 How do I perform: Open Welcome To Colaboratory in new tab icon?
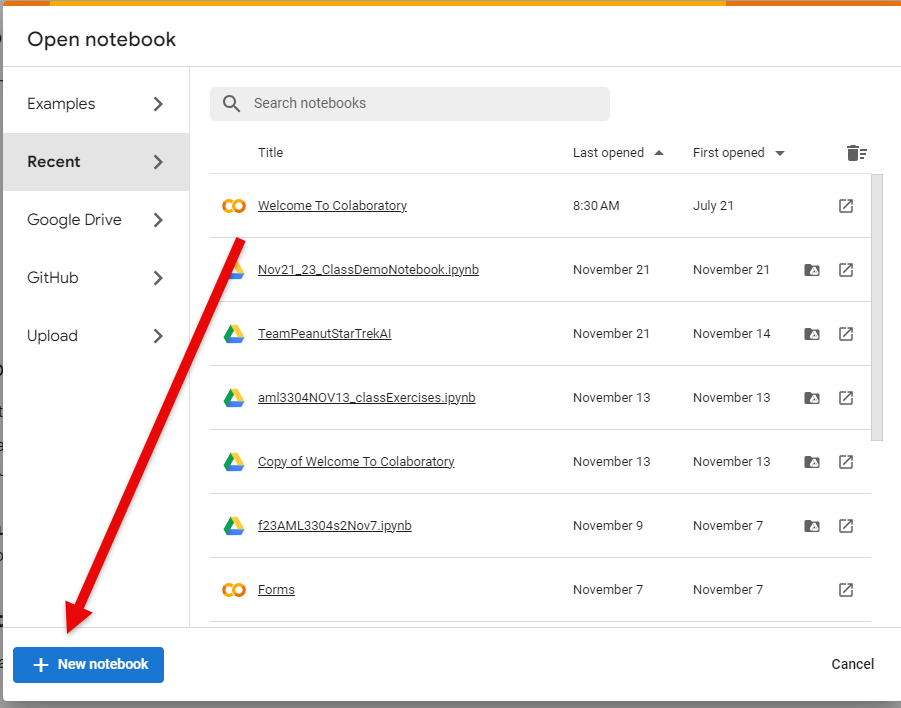coord(846,206)
